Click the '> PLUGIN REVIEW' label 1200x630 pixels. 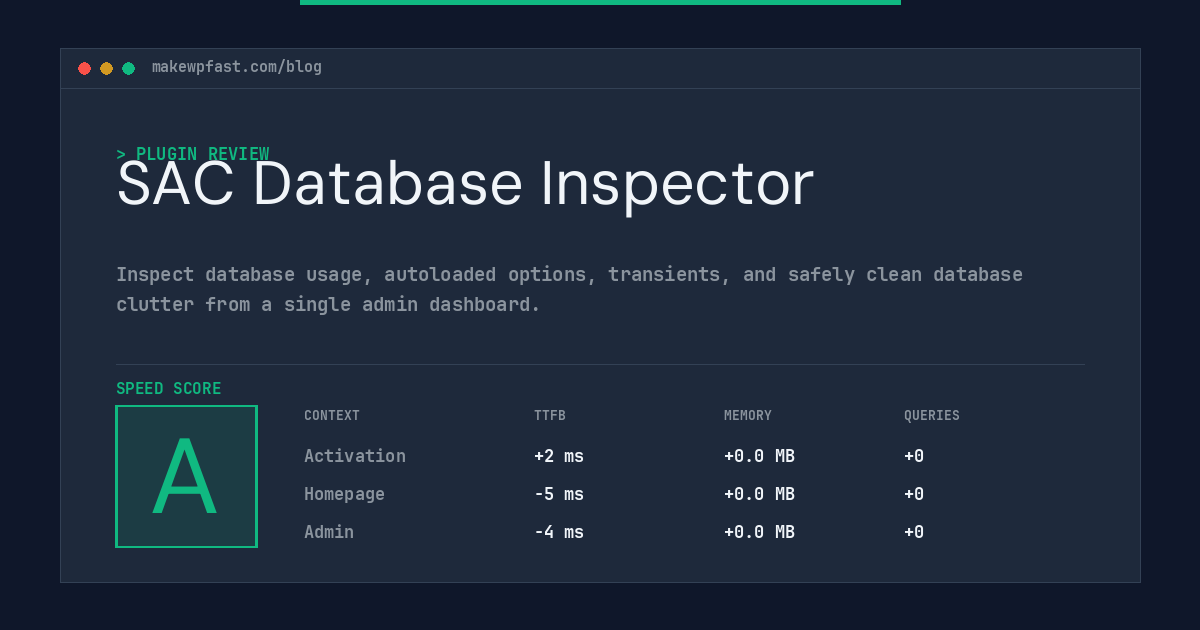click(x=193, y=154)
